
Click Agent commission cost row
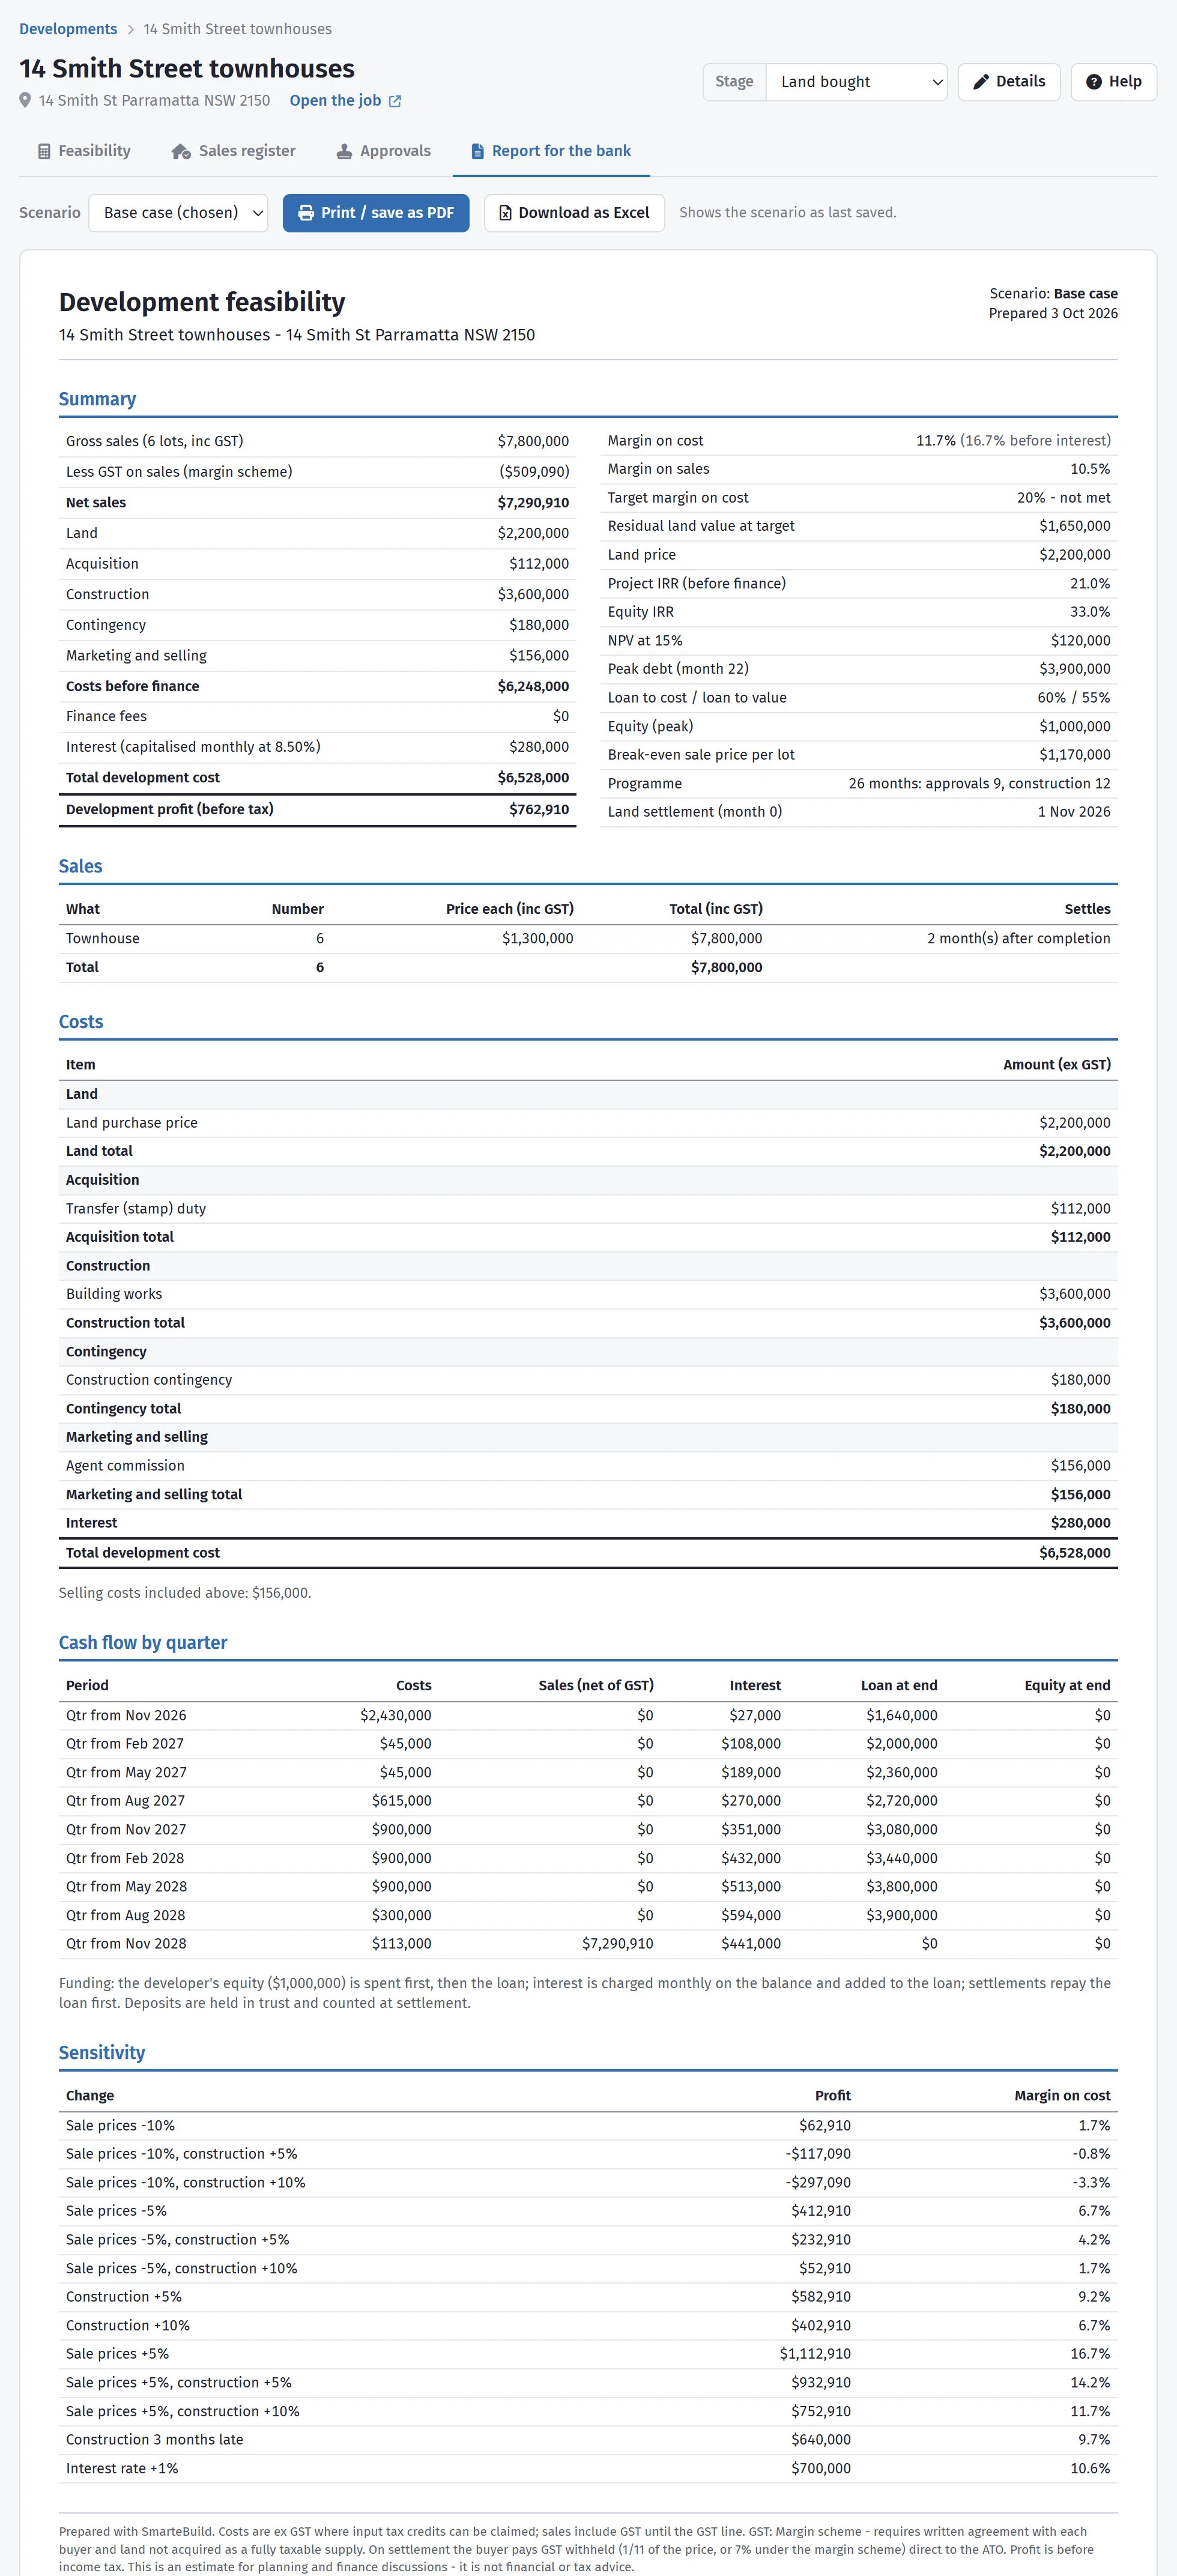click(x=588, y=1466)
